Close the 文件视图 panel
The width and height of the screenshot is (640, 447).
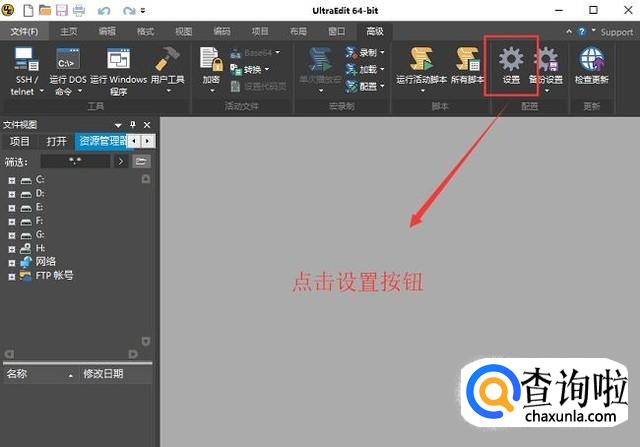click(x=147, y=125)
